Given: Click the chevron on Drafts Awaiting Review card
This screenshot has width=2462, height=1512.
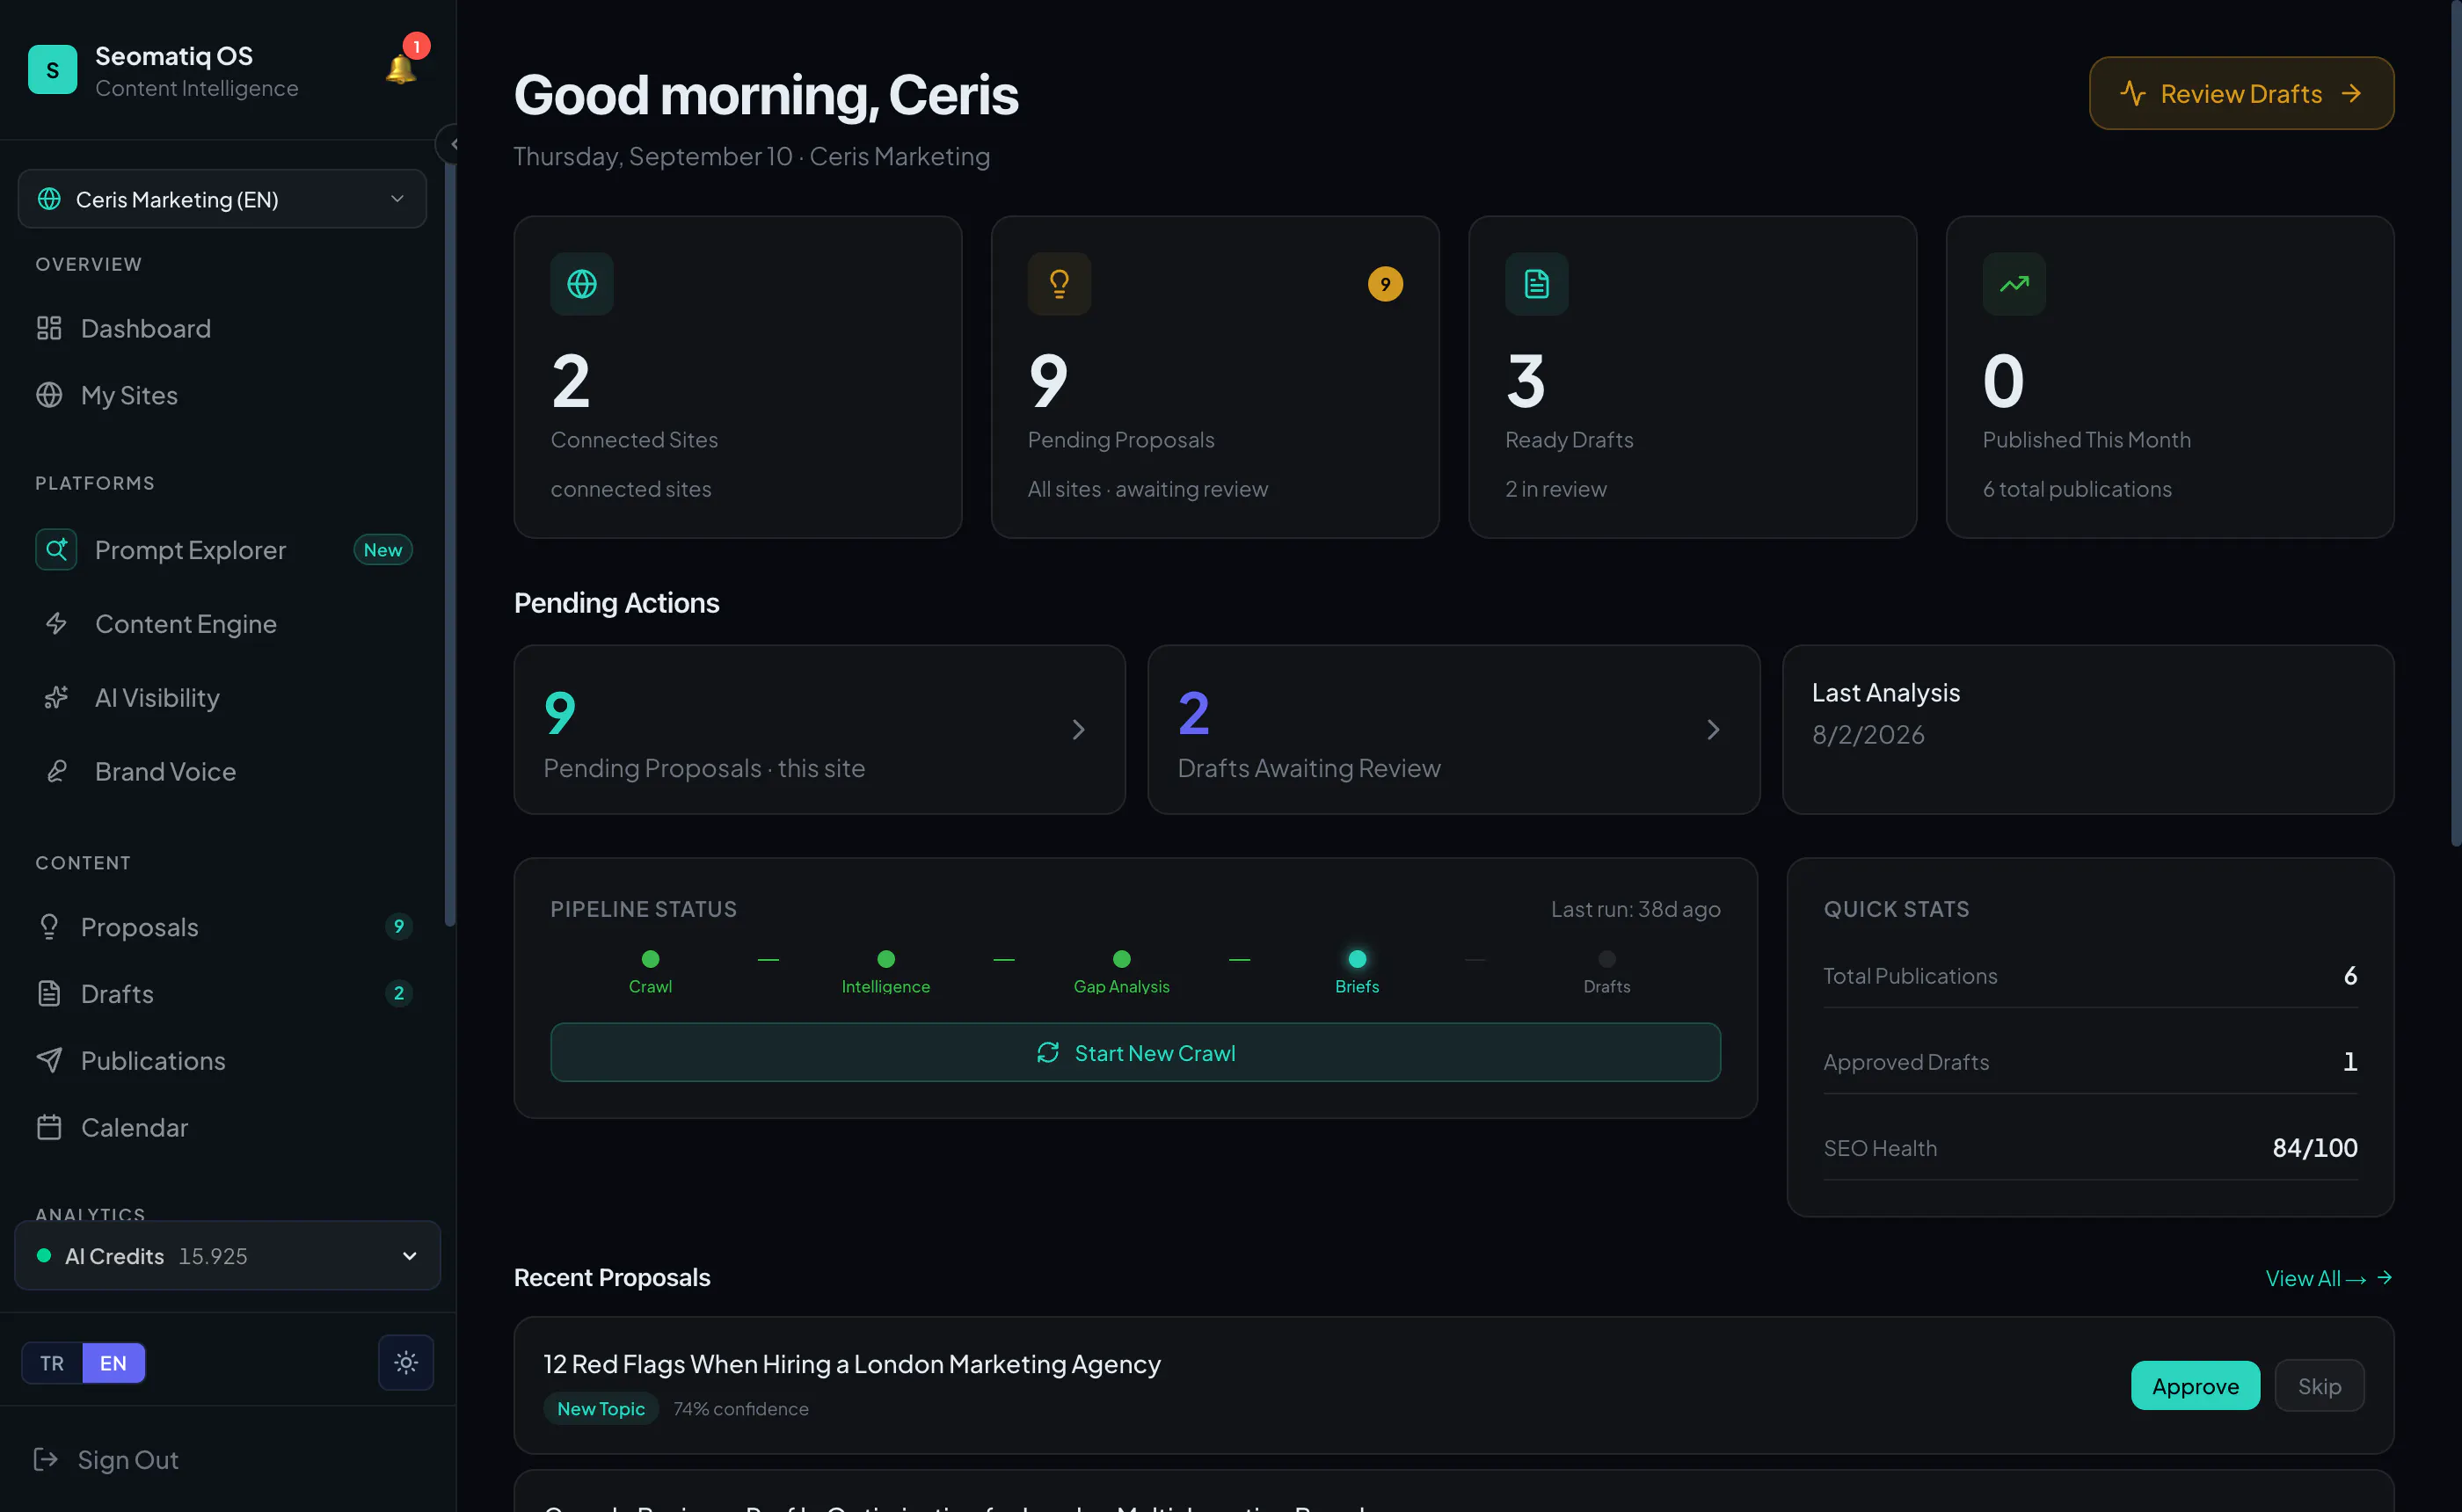Looking at the screenshot, I should tap(1713, 730).
